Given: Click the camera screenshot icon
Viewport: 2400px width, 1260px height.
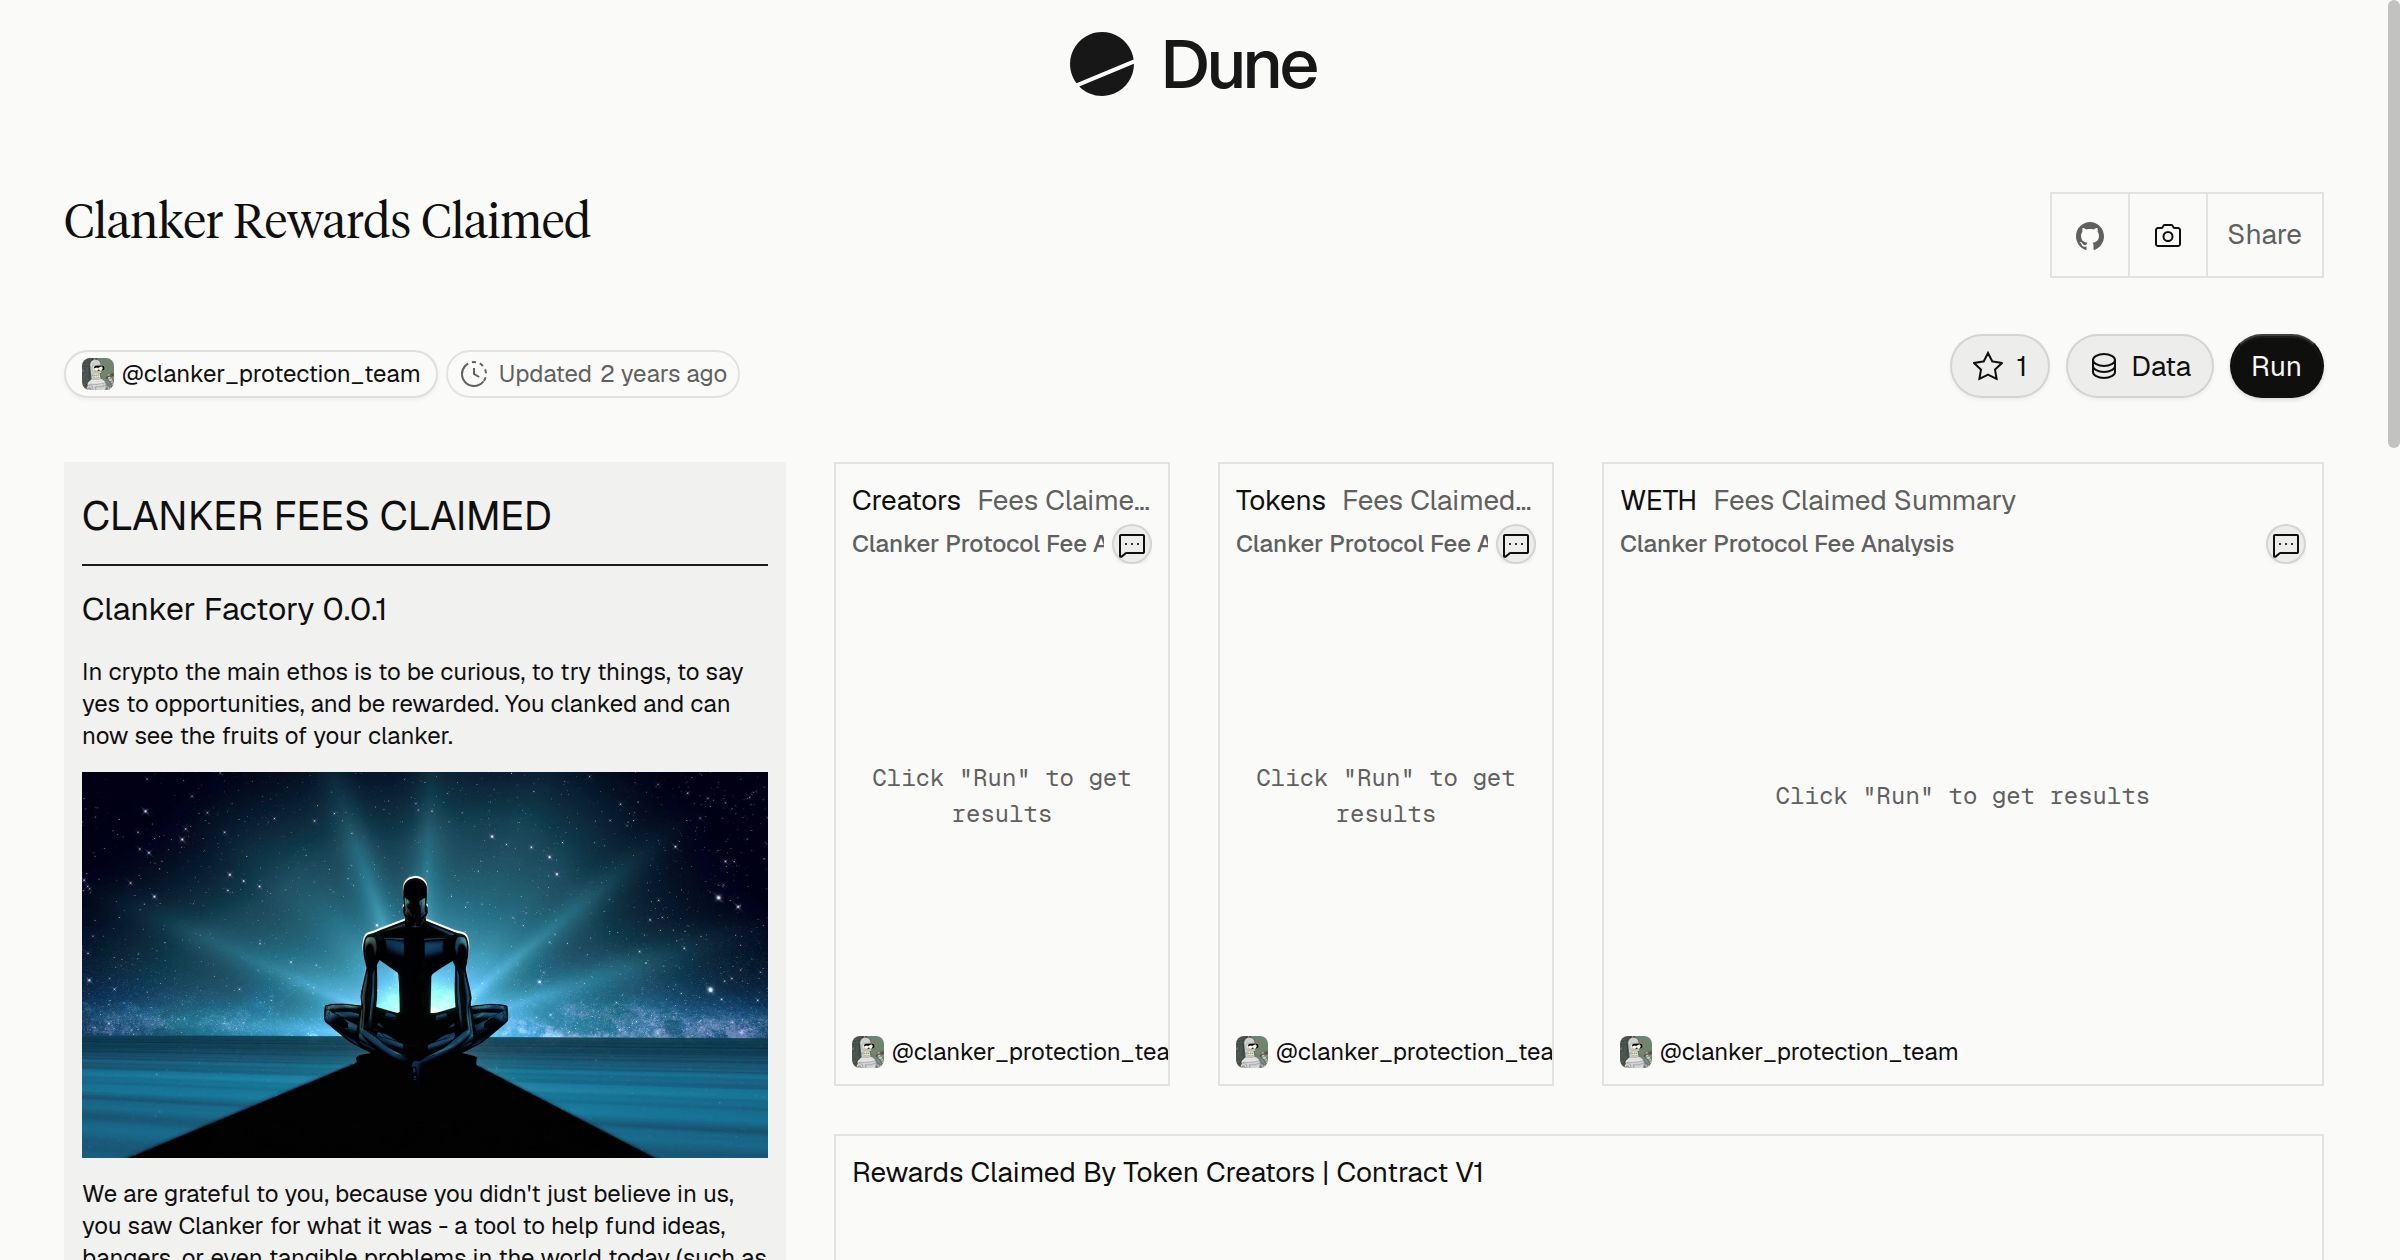Looking at the screenshot, I should point(2168,235).
